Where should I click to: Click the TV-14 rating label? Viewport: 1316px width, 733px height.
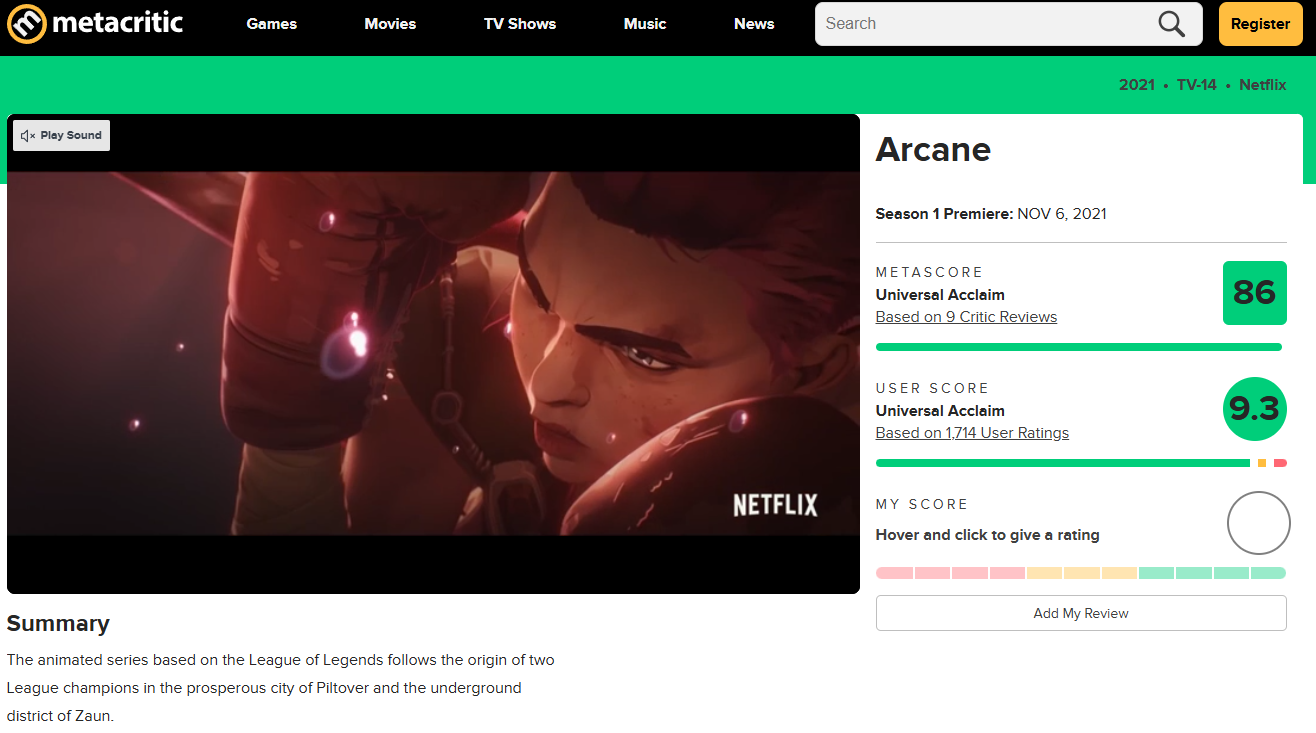click(1197, 85)
